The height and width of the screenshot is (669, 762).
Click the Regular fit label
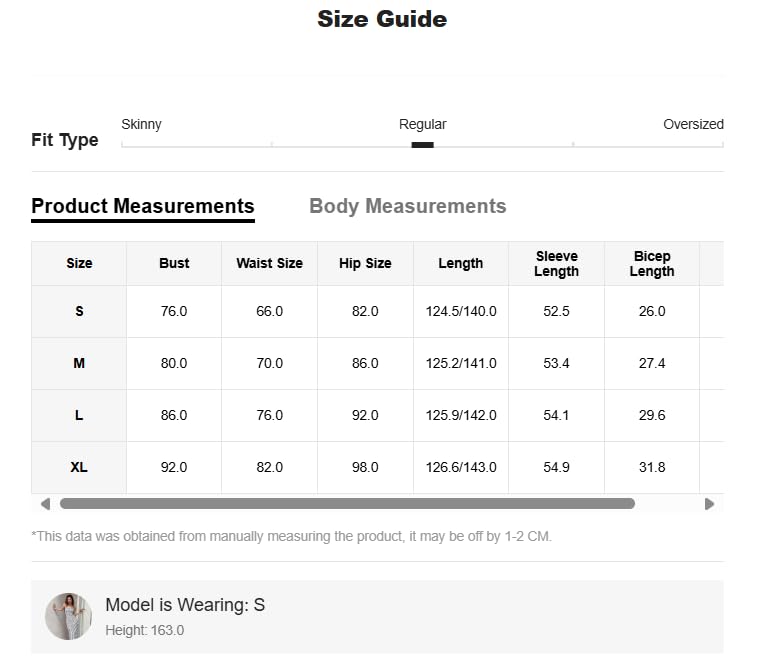point(422,124)
